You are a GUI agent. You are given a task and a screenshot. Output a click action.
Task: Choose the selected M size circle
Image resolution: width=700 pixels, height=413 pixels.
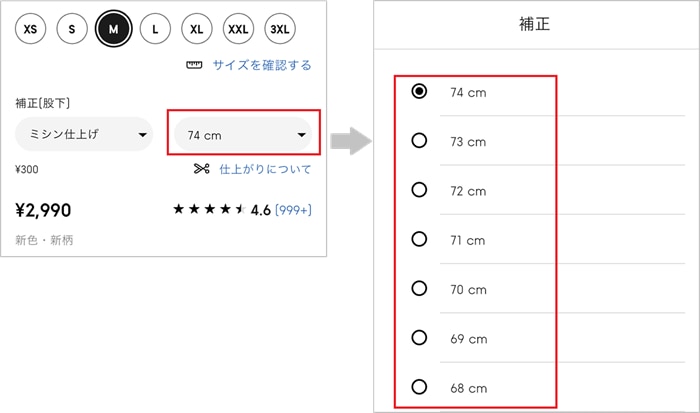pos(113,29)
